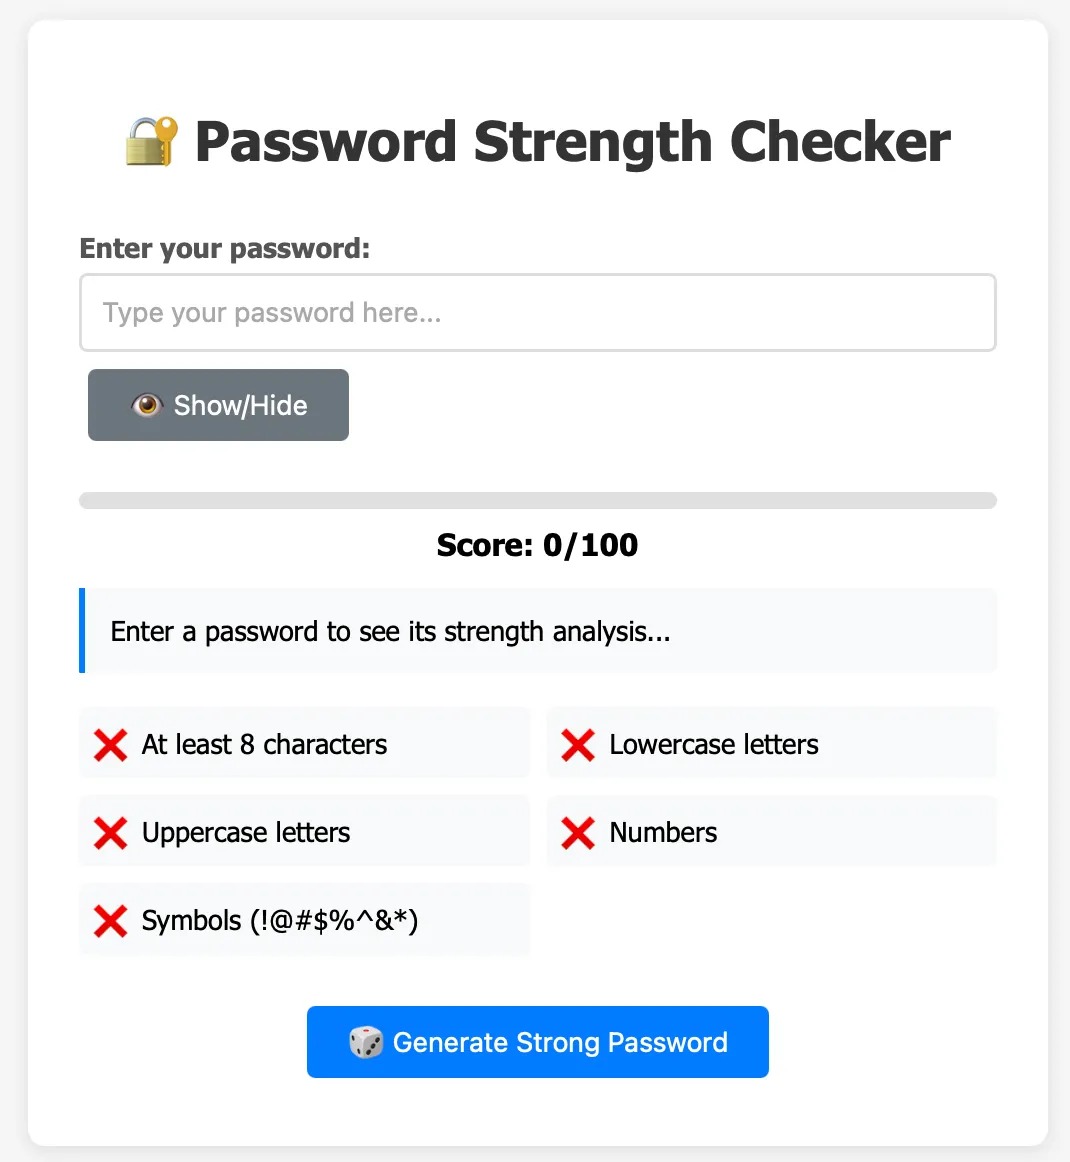This screenshot has width=1070, height=1162.
Task: Focus the password input field
Action: coord(538,313)
